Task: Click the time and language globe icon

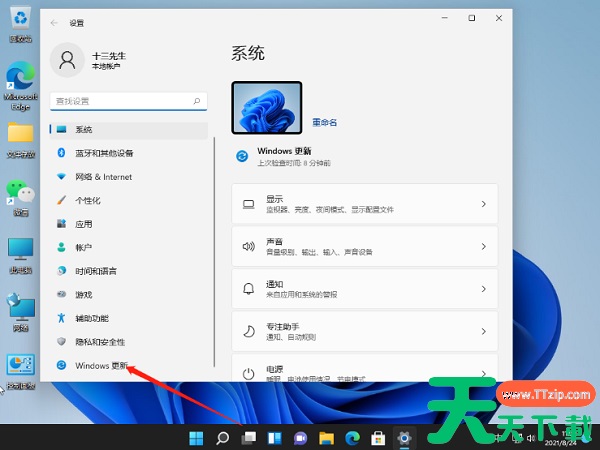Action: point(61,271)
